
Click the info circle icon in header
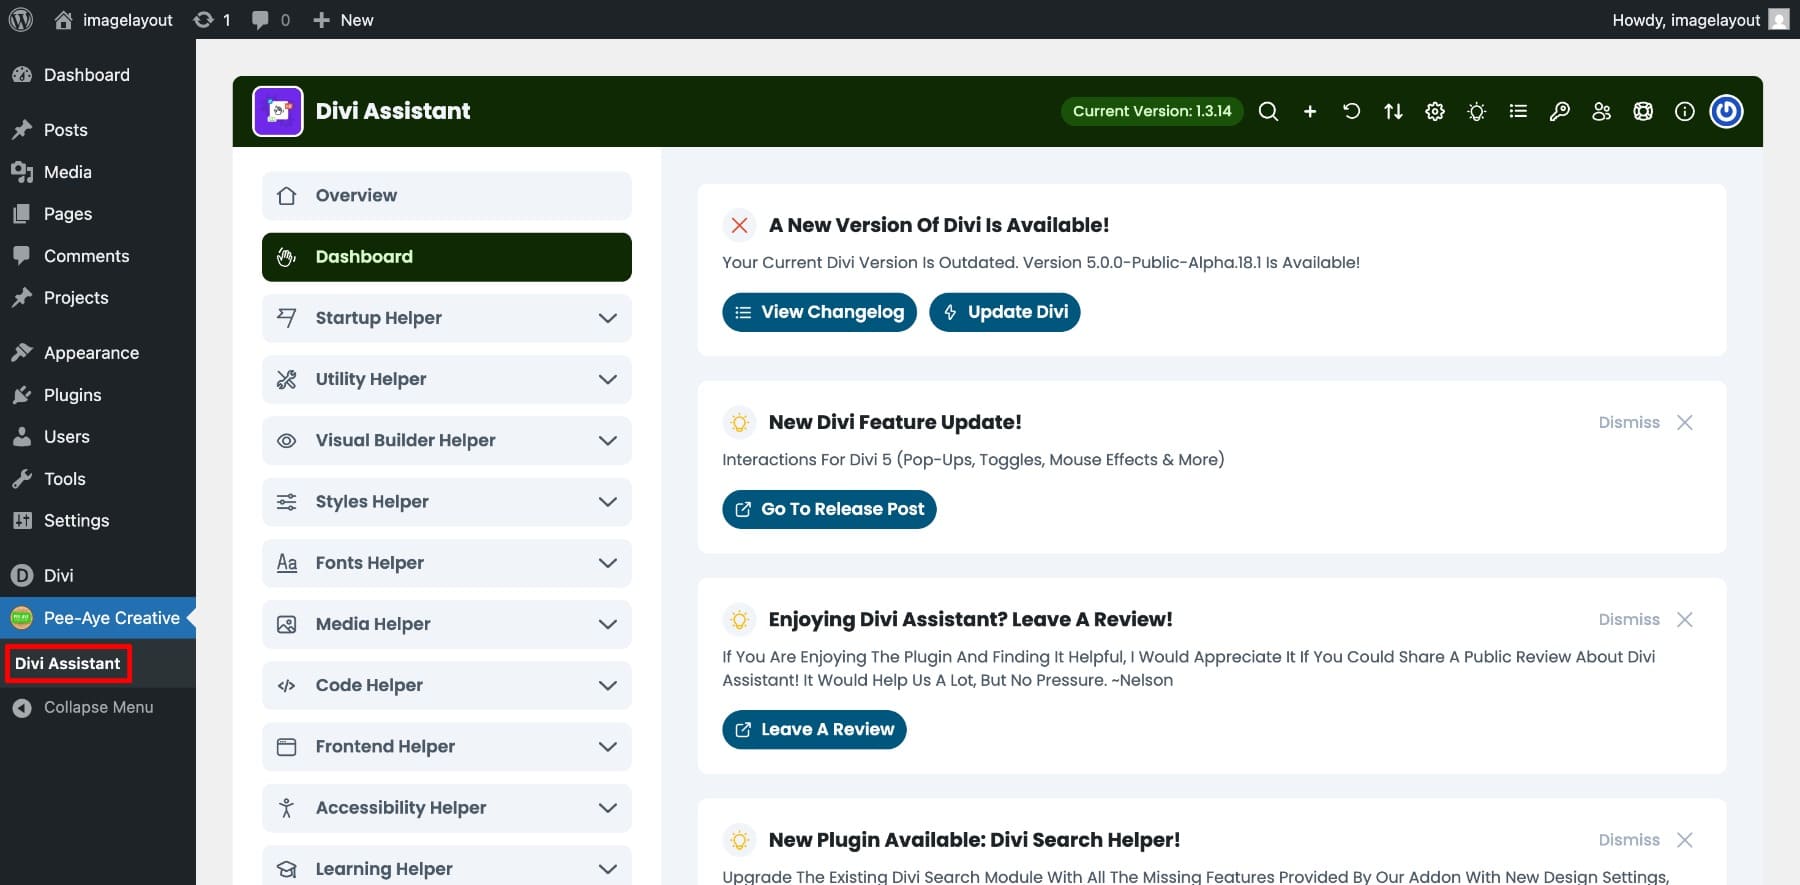(1685, 111)
